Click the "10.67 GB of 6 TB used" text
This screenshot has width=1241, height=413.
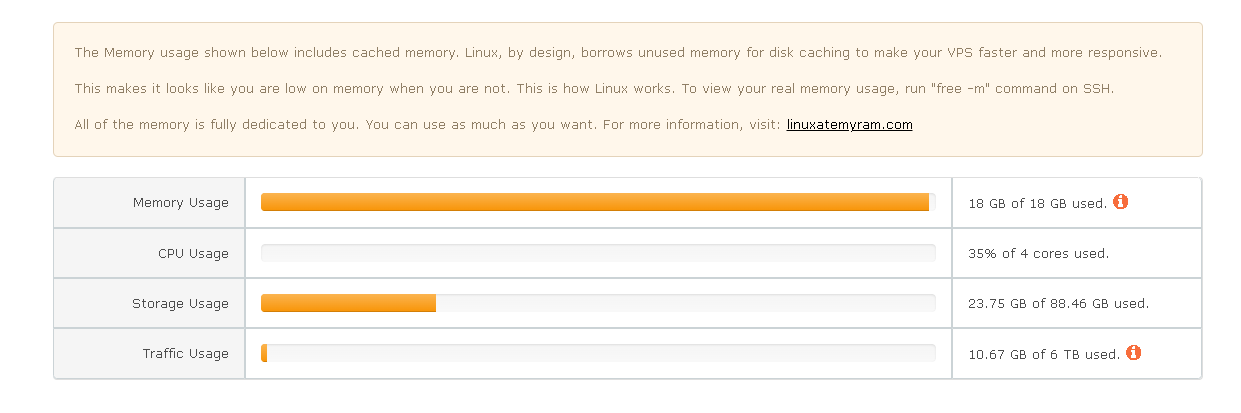click(x=1044, y=354)
